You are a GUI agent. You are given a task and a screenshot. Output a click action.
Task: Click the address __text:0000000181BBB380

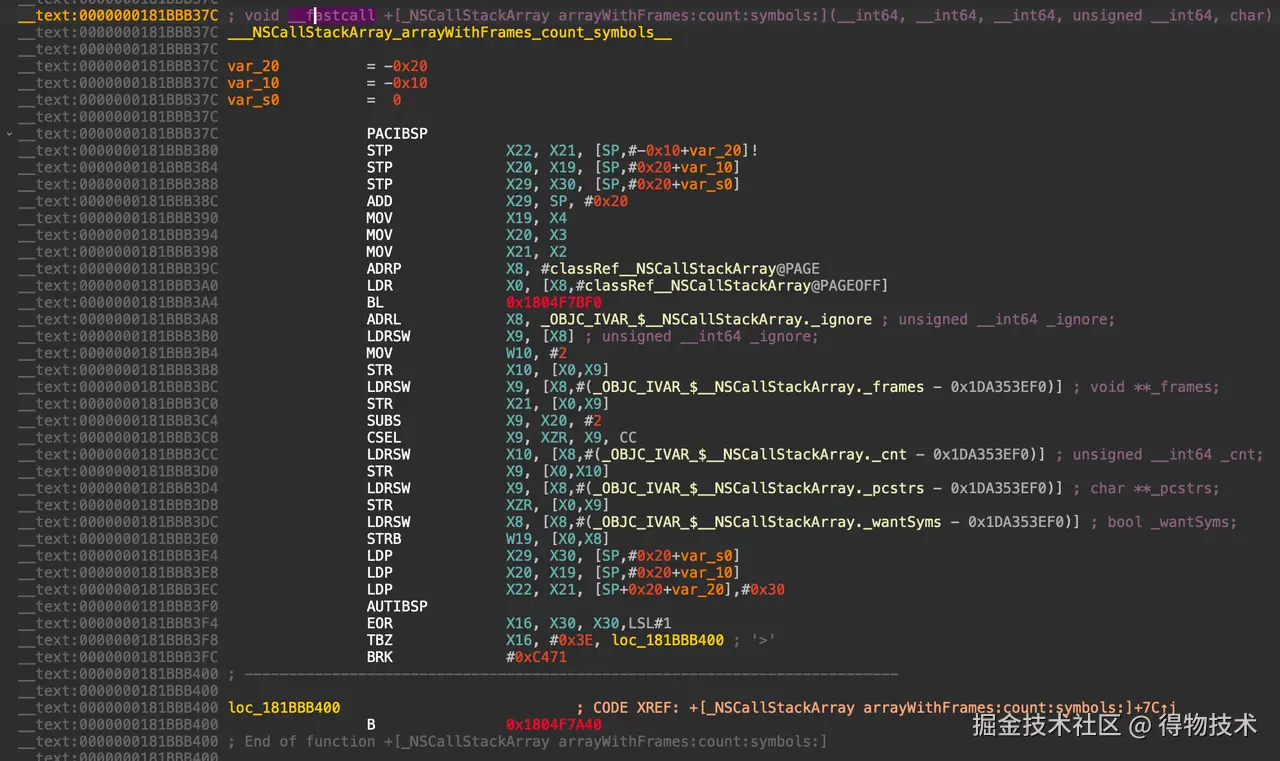pyautogui.click(x=118, y=150)
